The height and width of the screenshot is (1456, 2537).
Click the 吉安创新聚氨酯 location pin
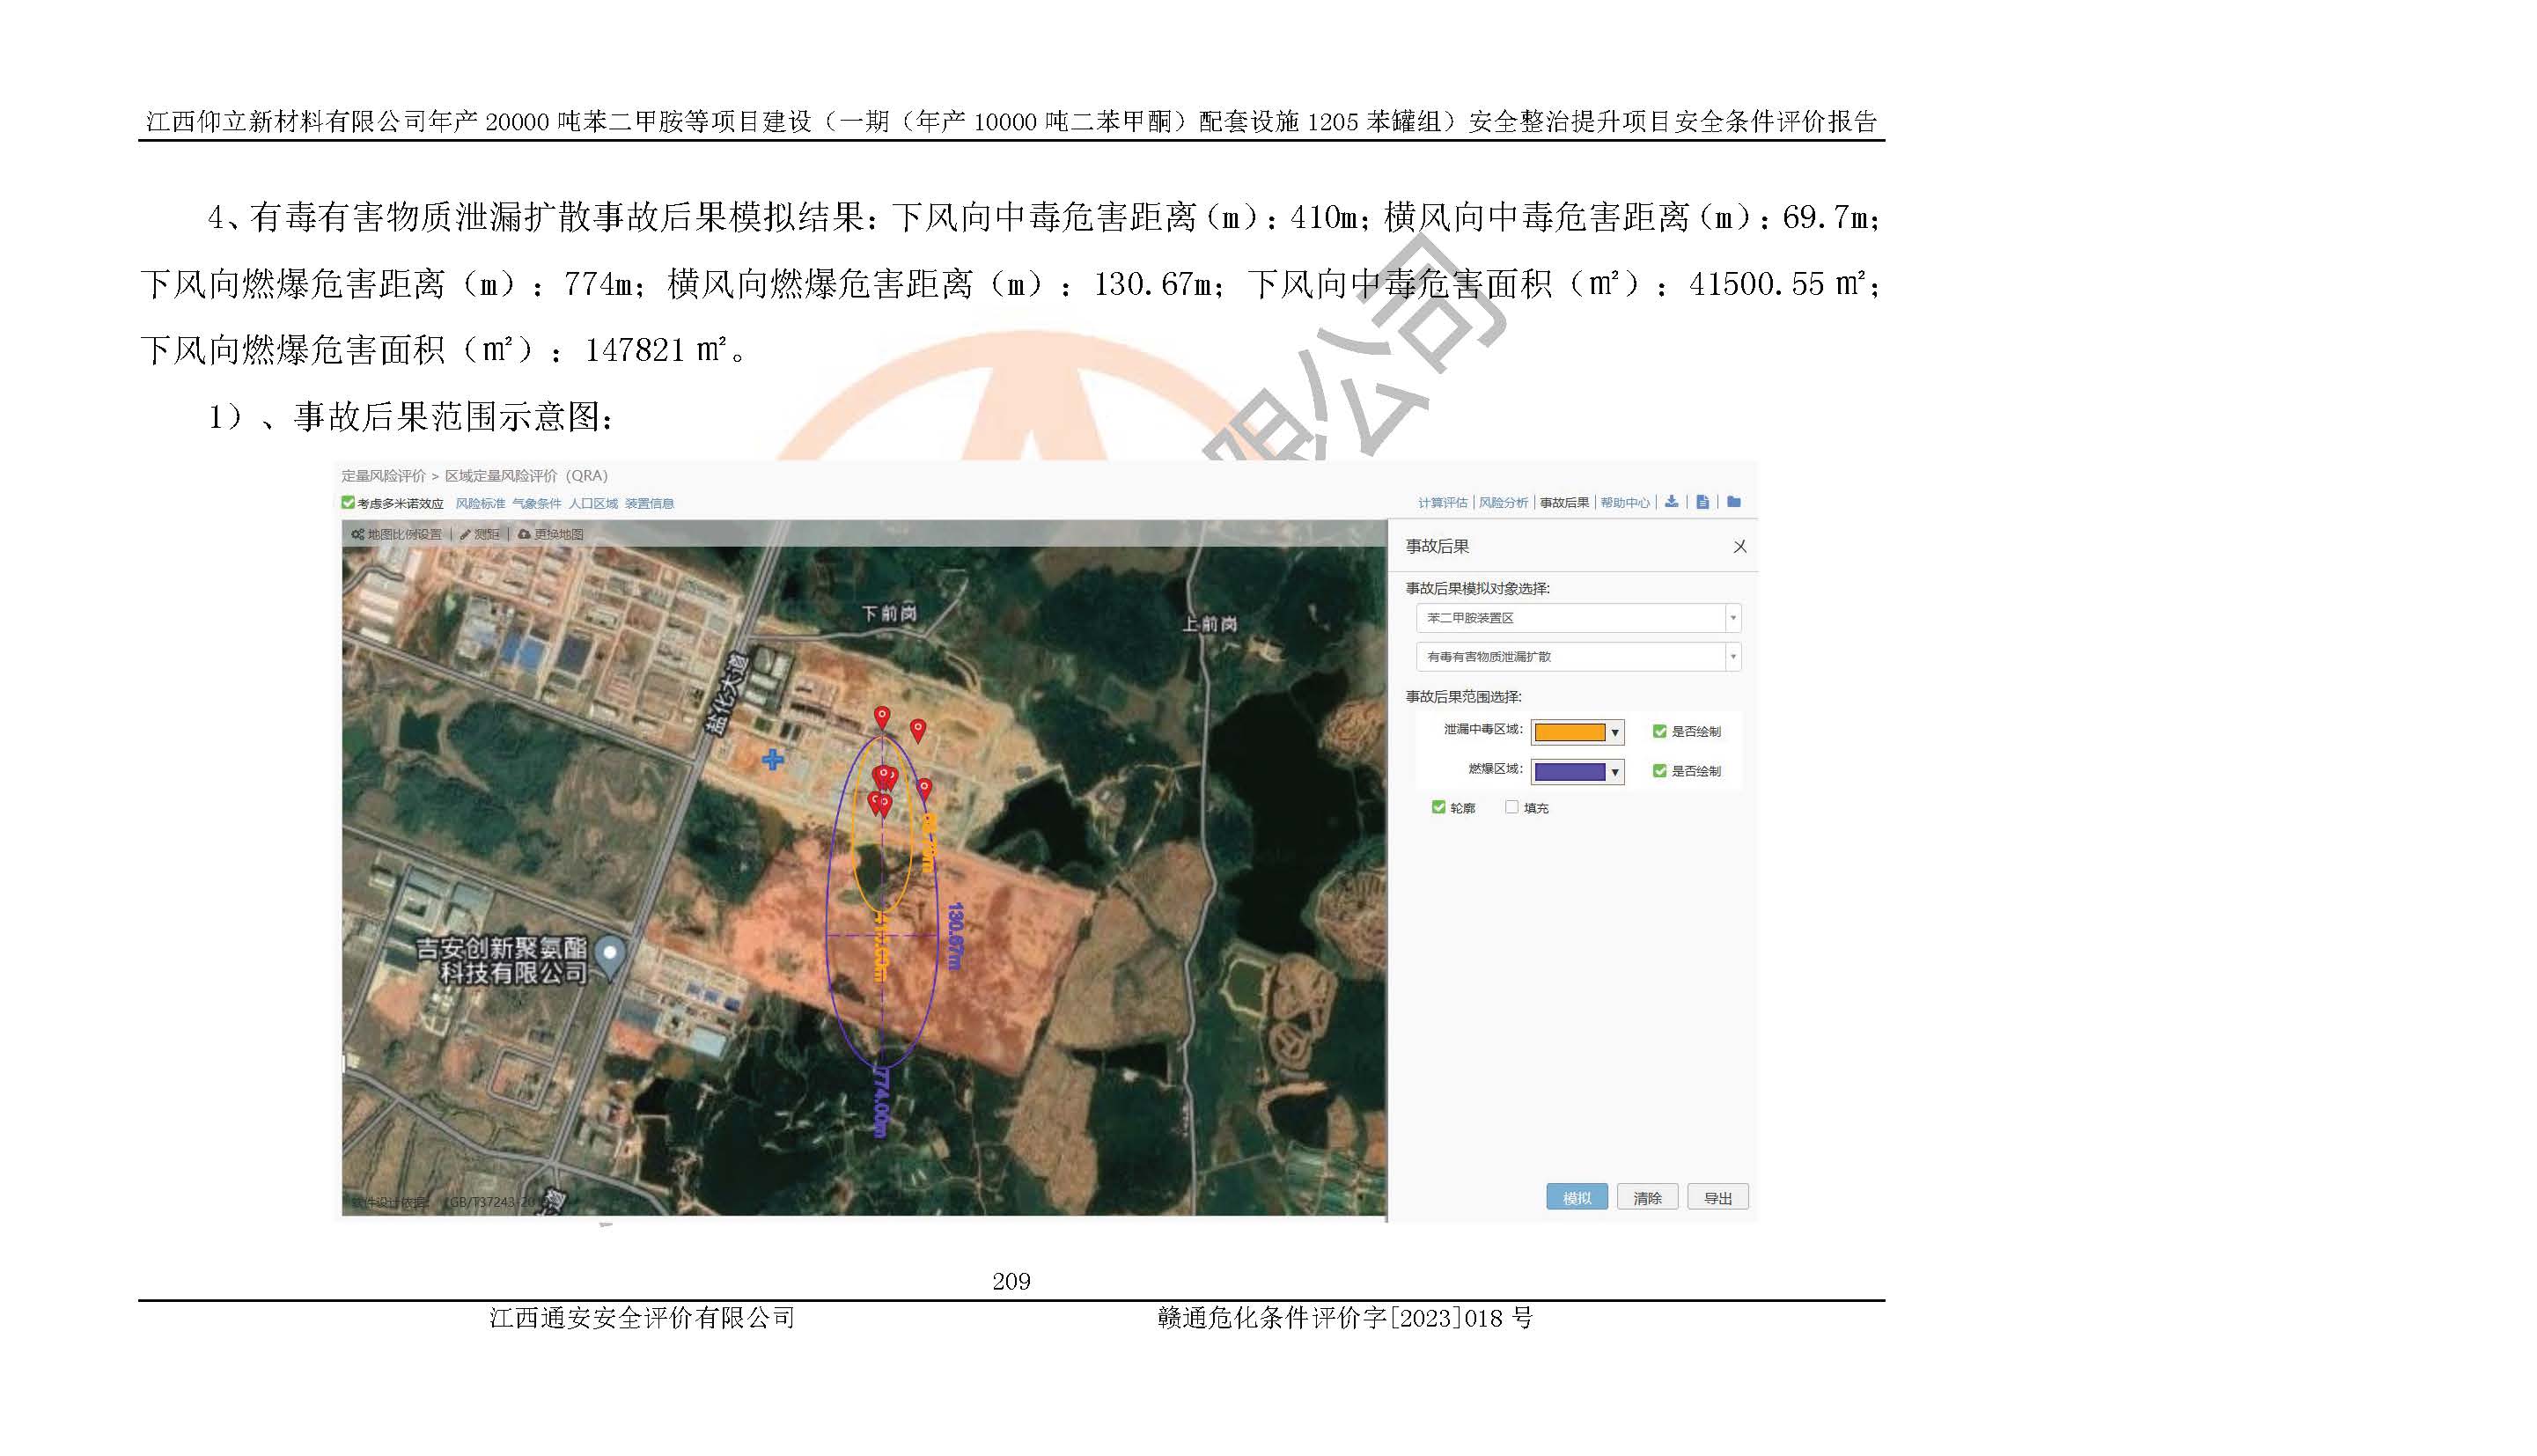(610, 954)
